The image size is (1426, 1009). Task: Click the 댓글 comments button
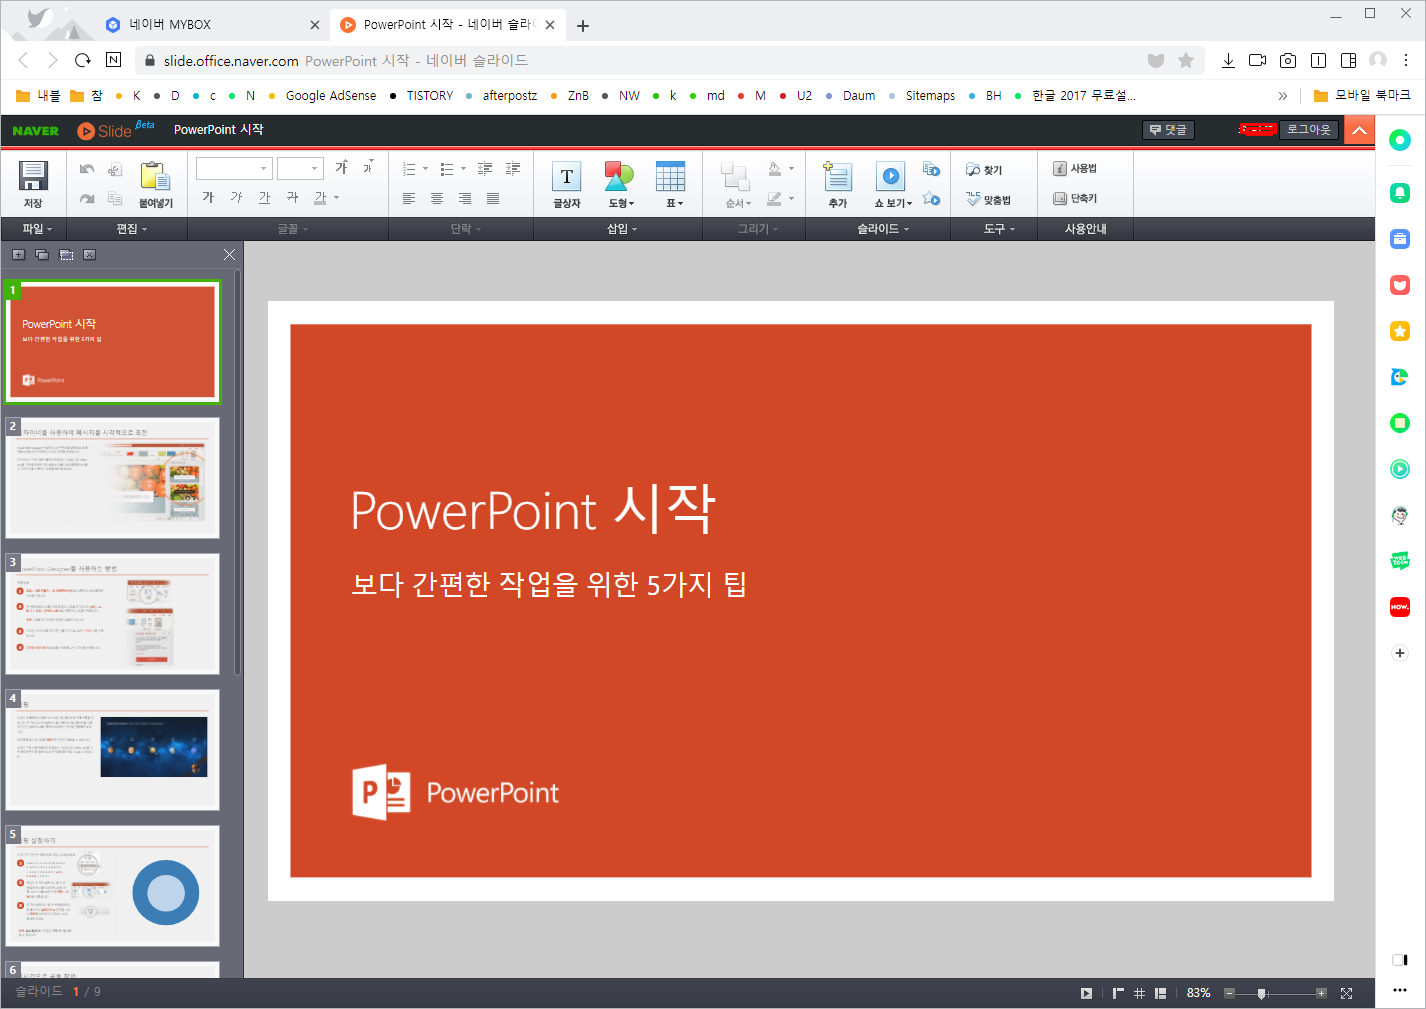click(1168, 130)
